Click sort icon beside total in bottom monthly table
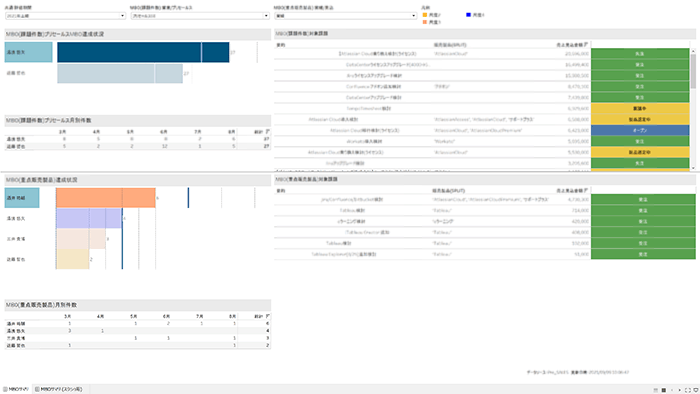Image resolution: width=700 pixels, height=394 pixels. click(267, 316)
